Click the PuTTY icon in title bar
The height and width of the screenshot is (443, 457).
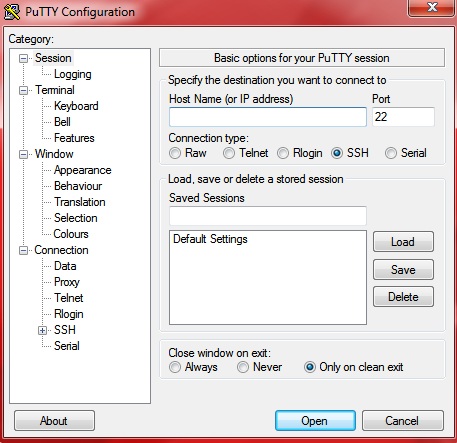pyautogui.click(x=12, y=12)
